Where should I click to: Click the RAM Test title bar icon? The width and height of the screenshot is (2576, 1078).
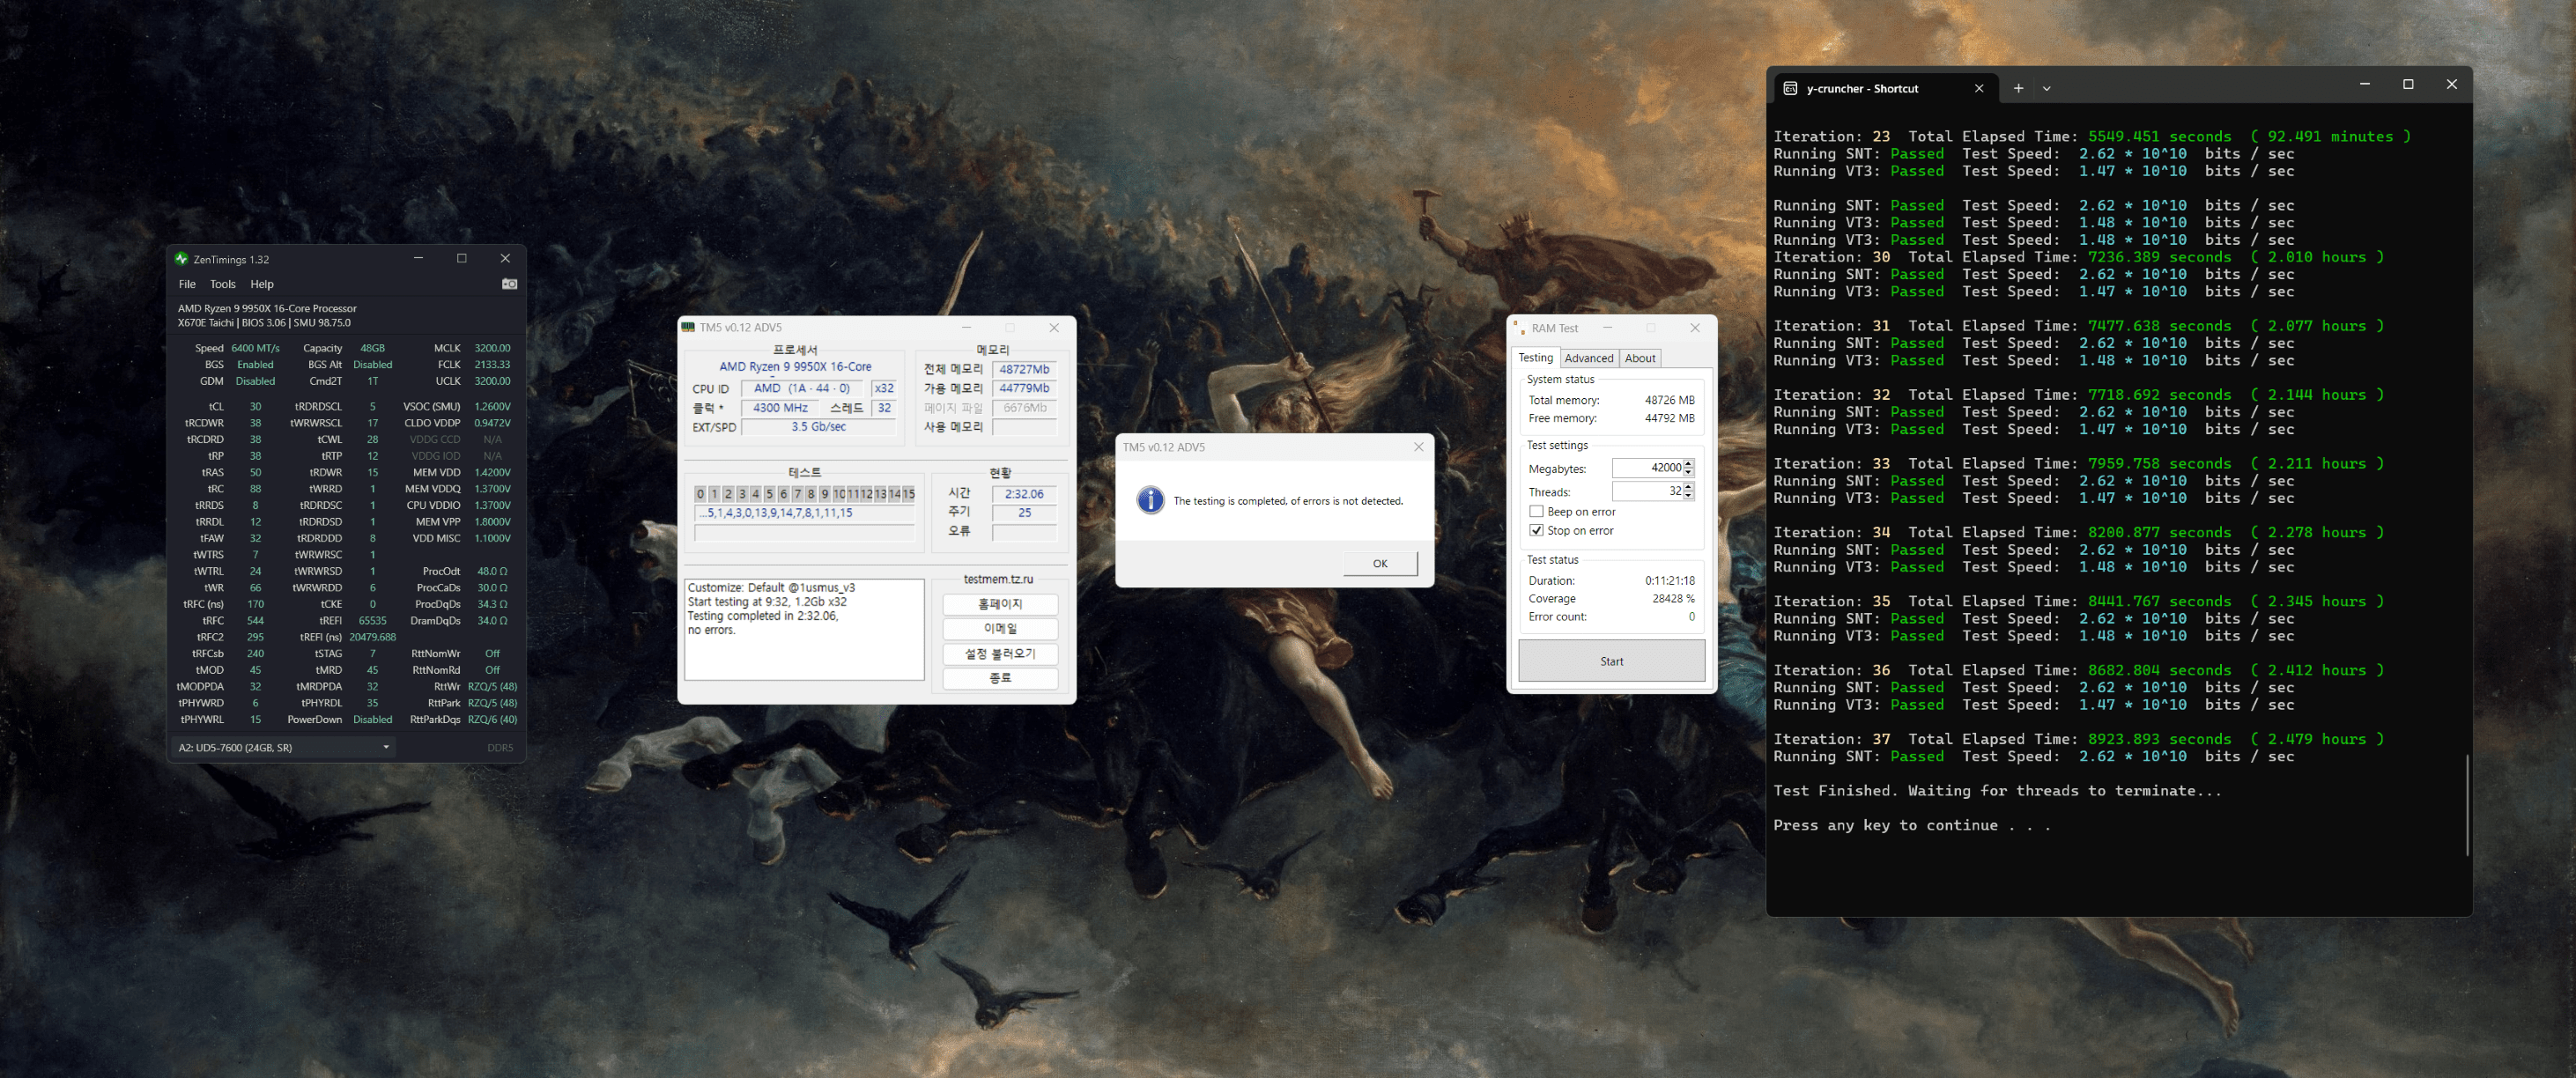coord(1519,328)
